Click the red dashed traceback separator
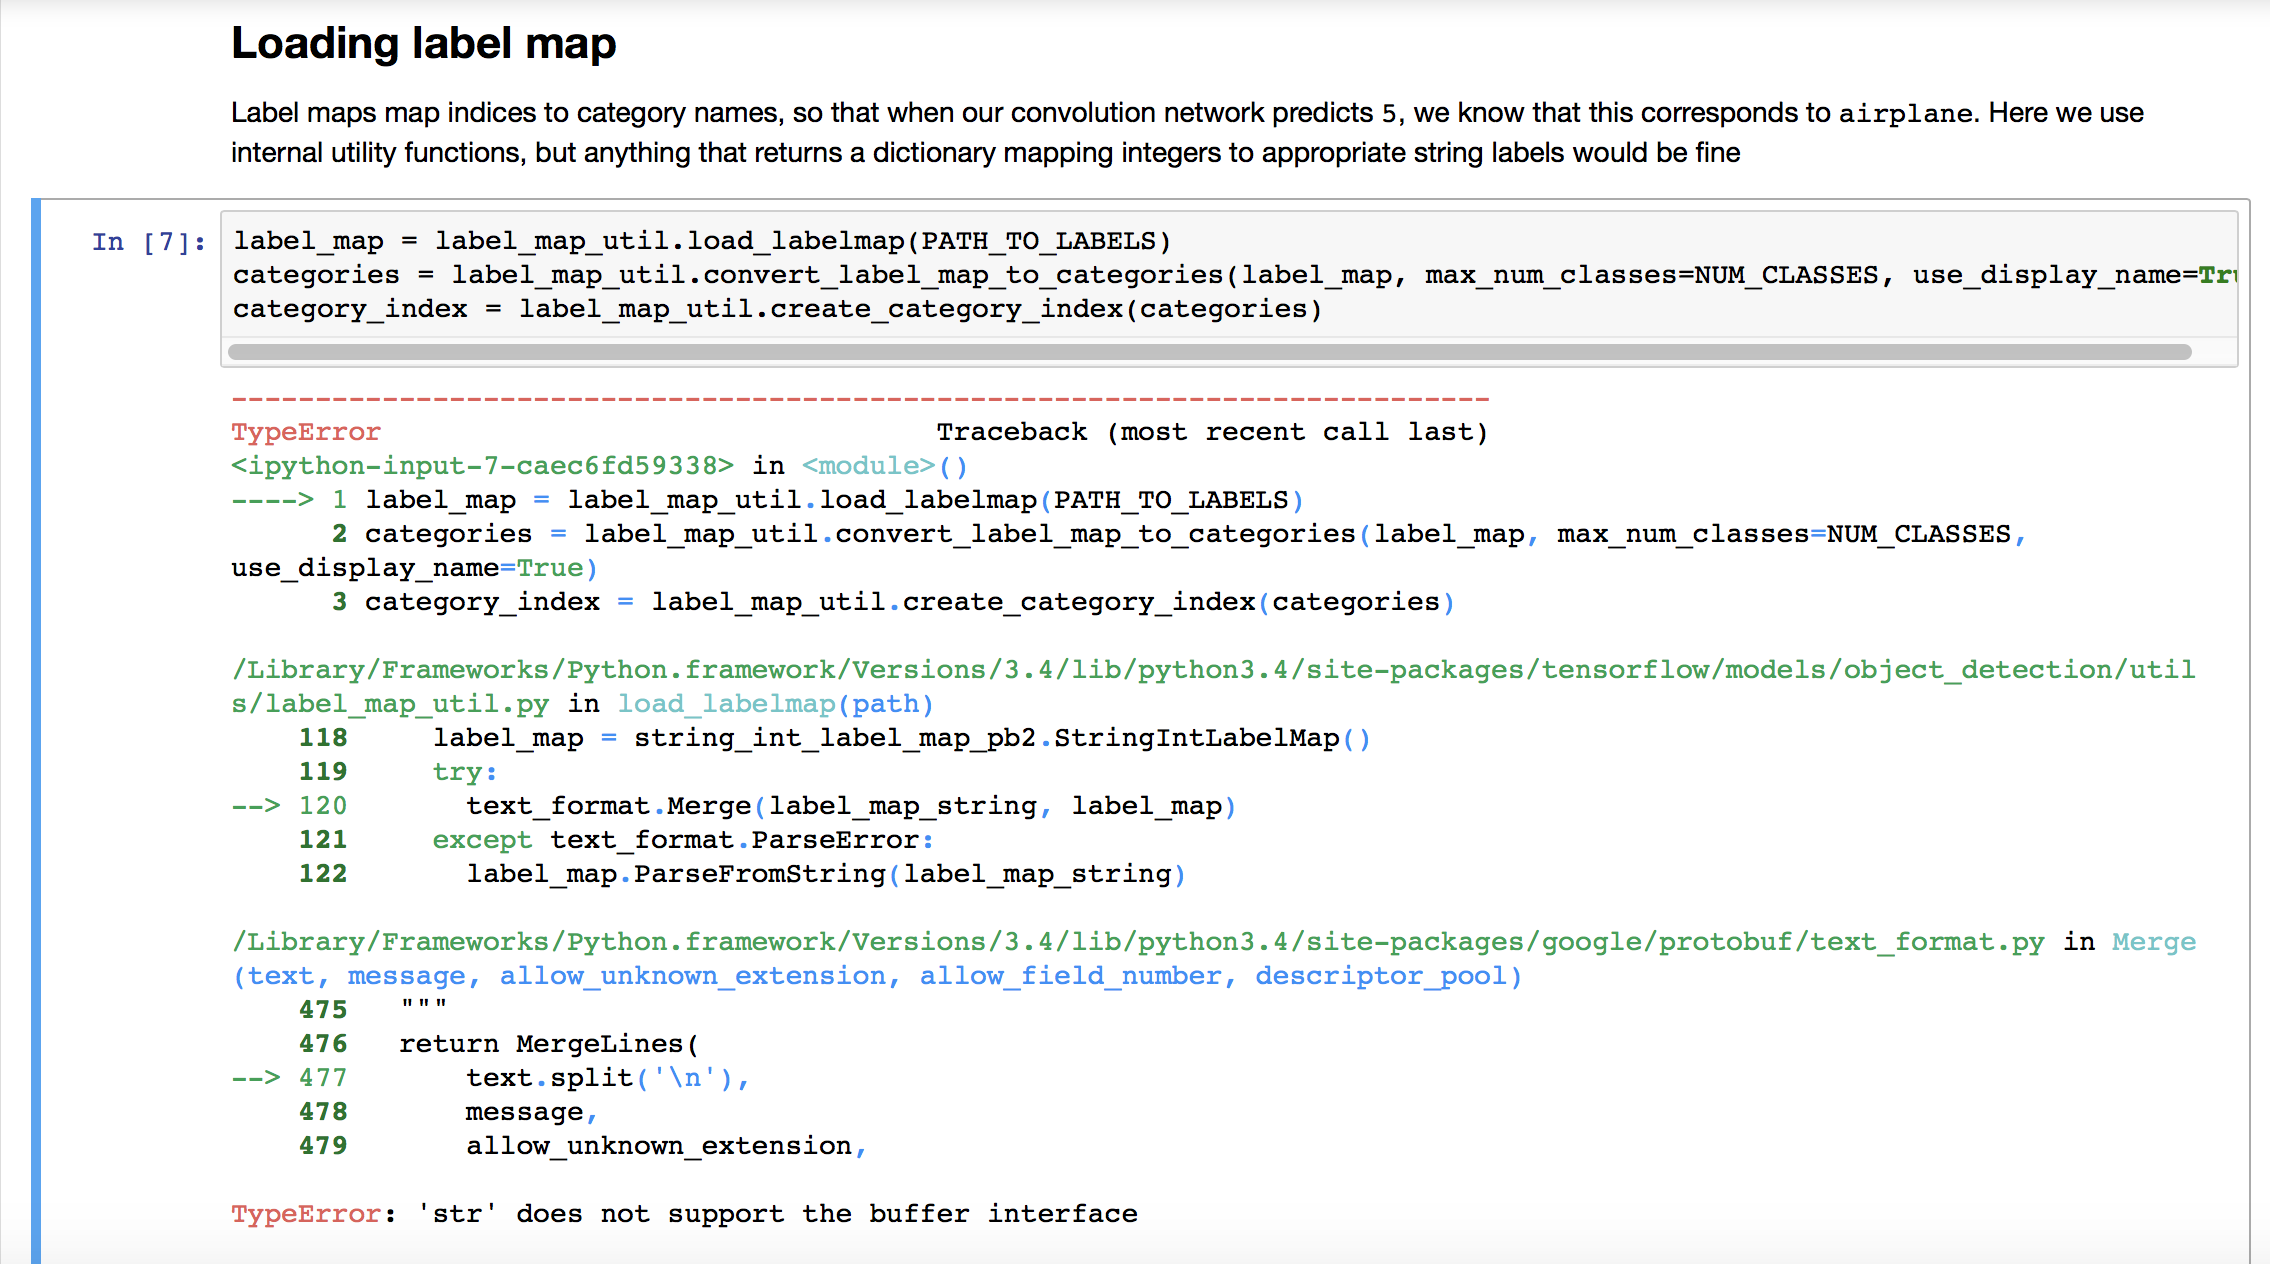Viewport: 2270px width, 1264px height. 860,397
